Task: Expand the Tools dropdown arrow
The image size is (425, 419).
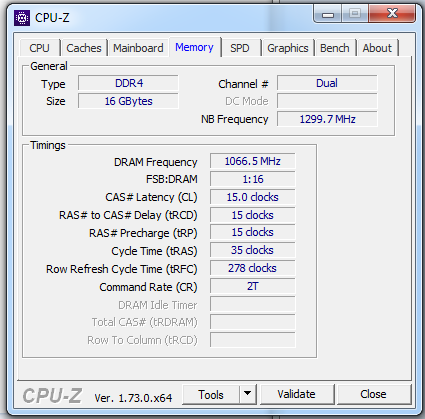Action: click(x=248, y=395)
